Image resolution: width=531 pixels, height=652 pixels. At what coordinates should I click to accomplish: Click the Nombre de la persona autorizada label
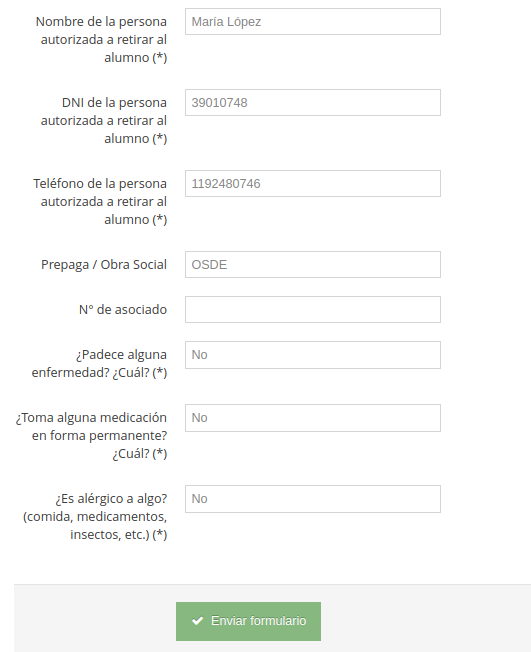pyautogui.click(x=102, y=40)
